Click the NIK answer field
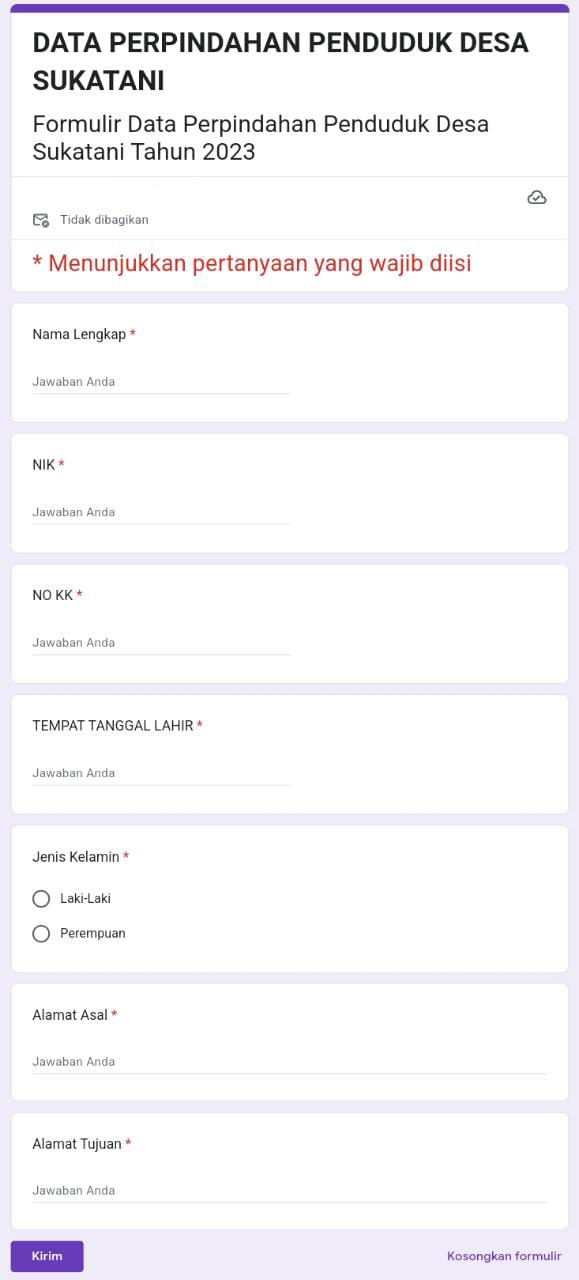The width and height of the screenshot is (579, 1280). tap(160, 511)
